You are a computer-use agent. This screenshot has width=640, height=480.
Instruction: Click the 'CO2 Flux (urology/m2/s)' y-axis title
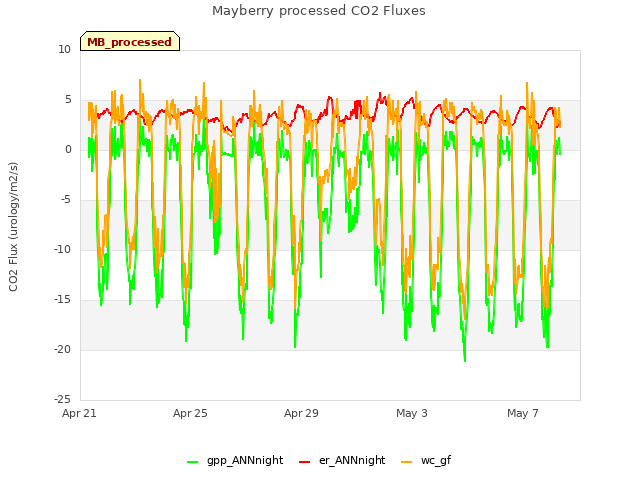tap(13, 227)
